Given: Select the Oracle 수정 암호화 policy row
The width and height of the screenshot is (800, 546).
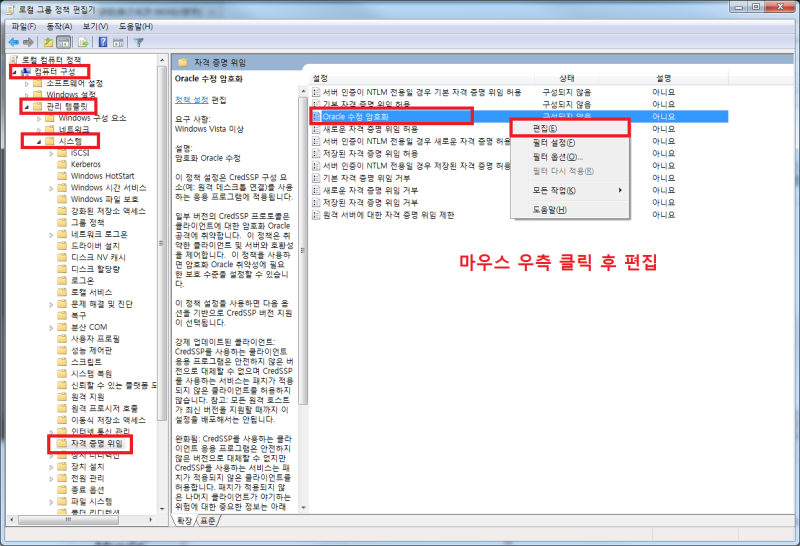Looking at the screenshot, I should 519,117.
